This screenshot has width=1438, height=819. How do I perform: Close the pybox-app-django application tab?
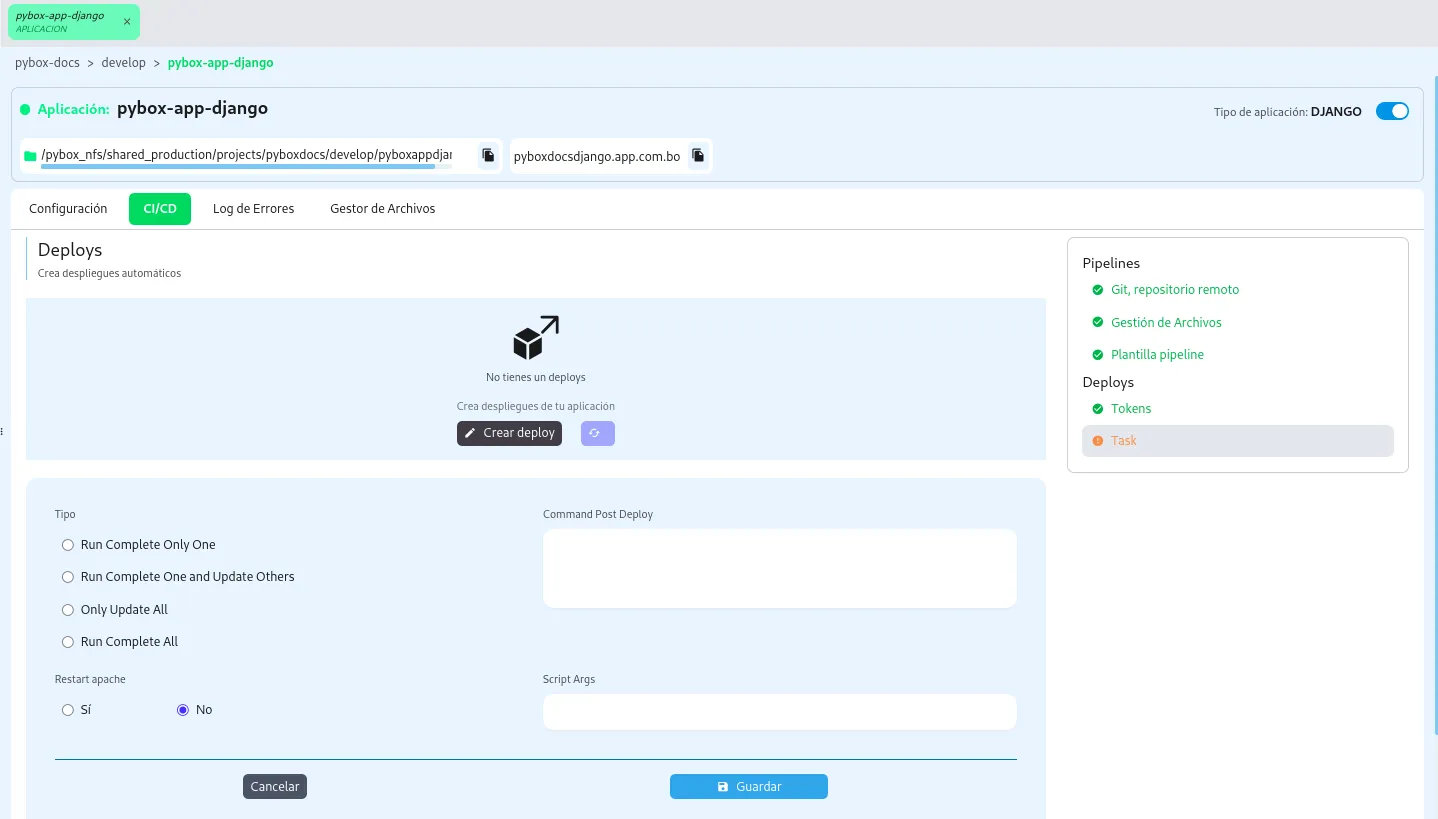[x=127, y=21]
